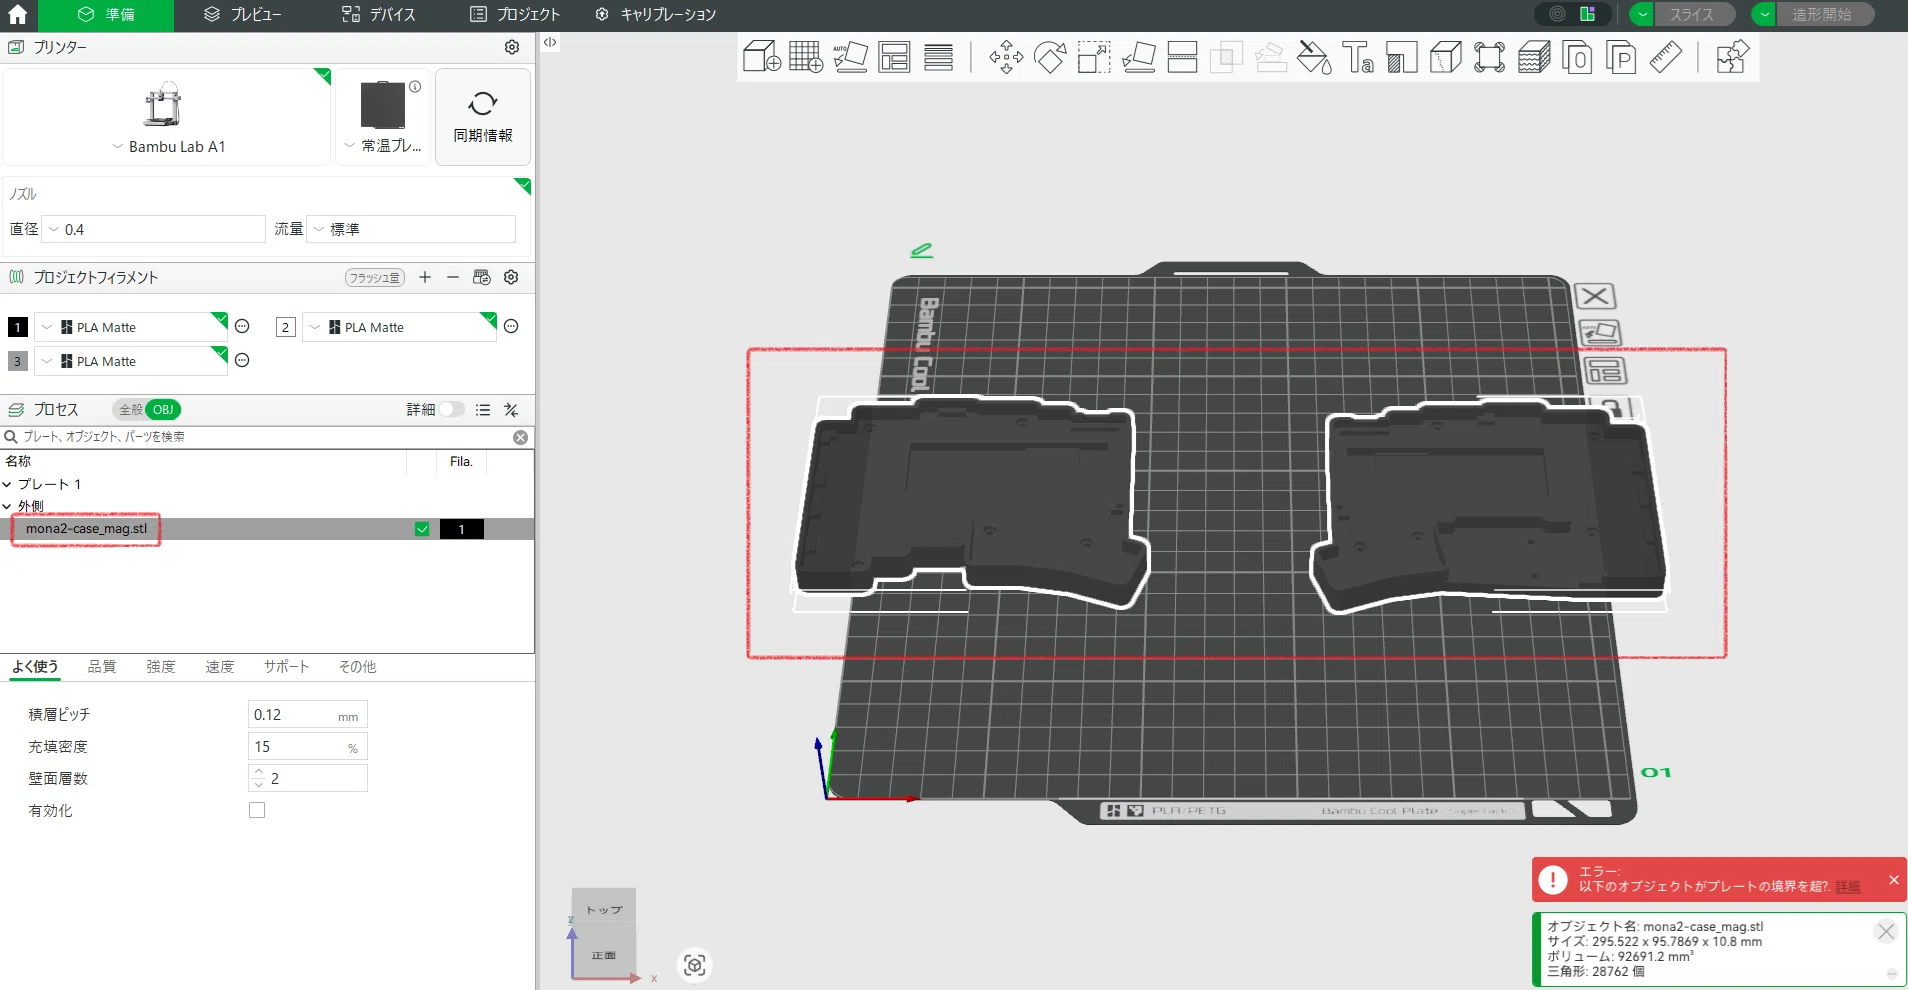Open the 詳細 link in error banner

[1848, 887]
